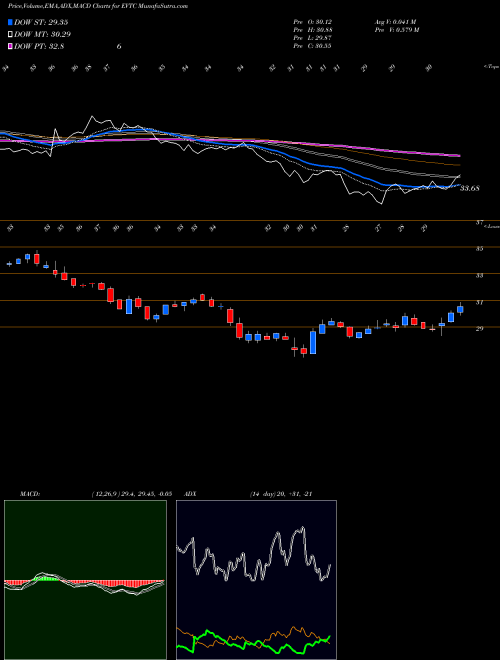The height and width of the screenshot is (660, 500).
Task: Click the 'Avg V: 0.041 M' volume text
Action: tap(395, 21)
